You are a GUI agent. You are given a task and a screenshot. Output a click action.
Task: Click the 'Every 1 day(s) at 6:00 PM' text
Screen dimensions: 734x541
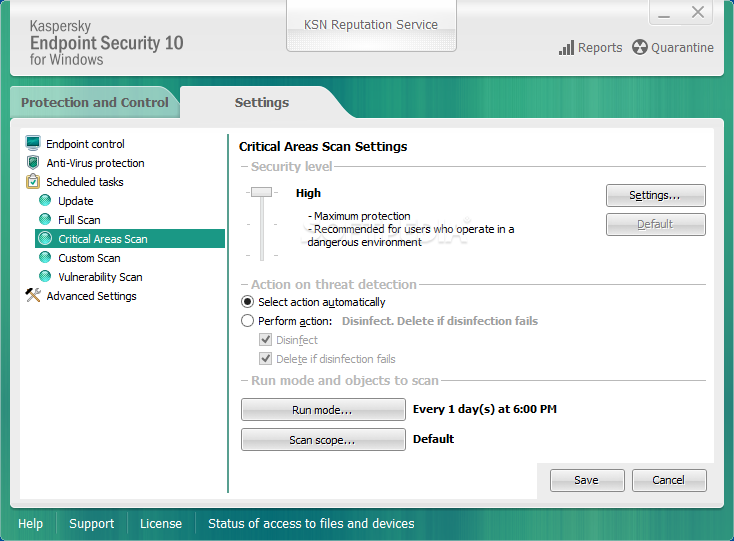[x=484, y=409]
